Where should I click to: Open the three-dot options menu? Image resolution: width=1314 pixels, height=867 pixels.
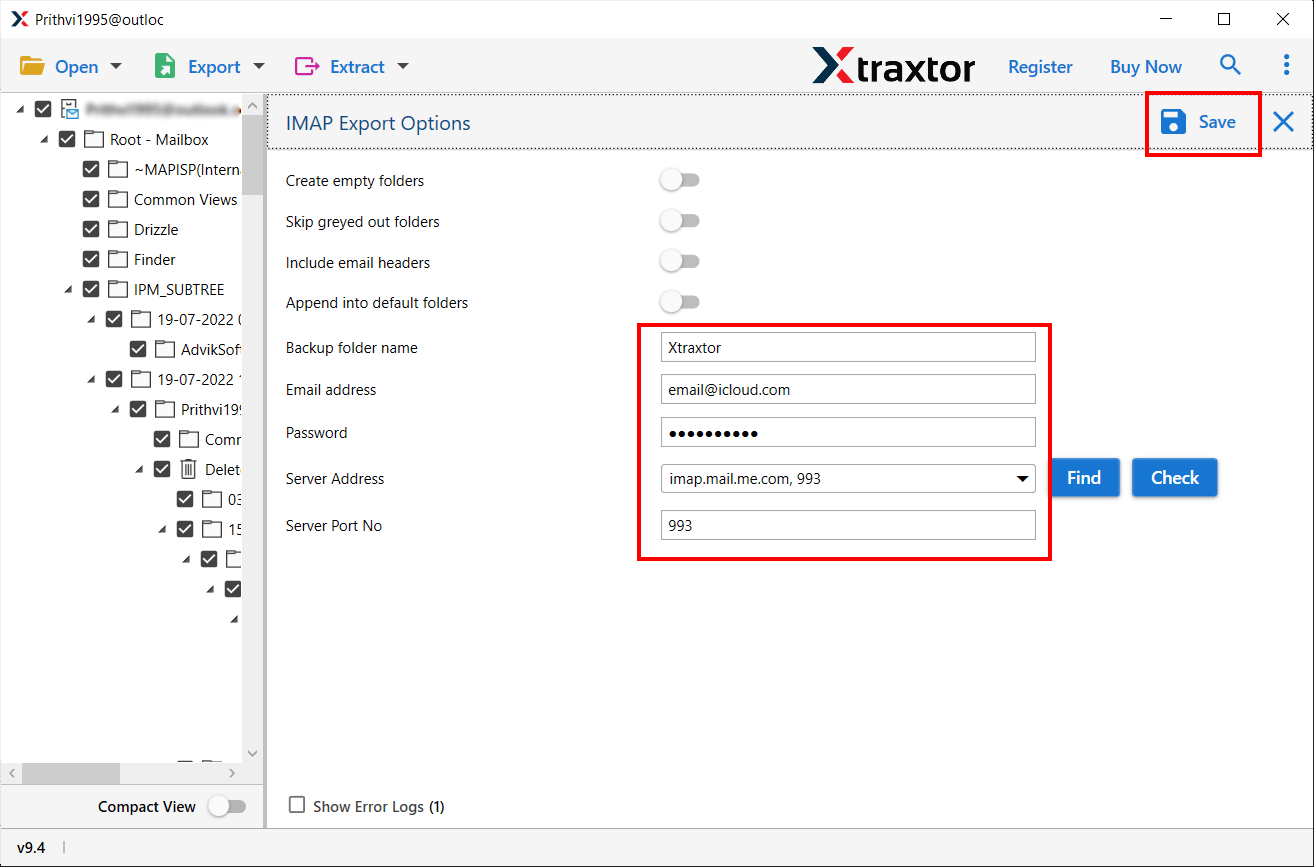1286,64
